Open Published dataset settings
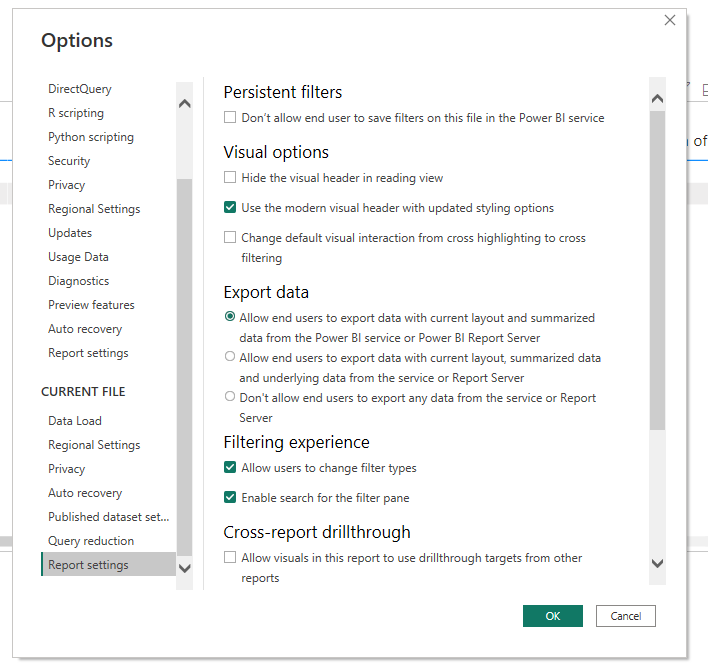The width and height of the screenshot is (708, 672). [108, 517]
